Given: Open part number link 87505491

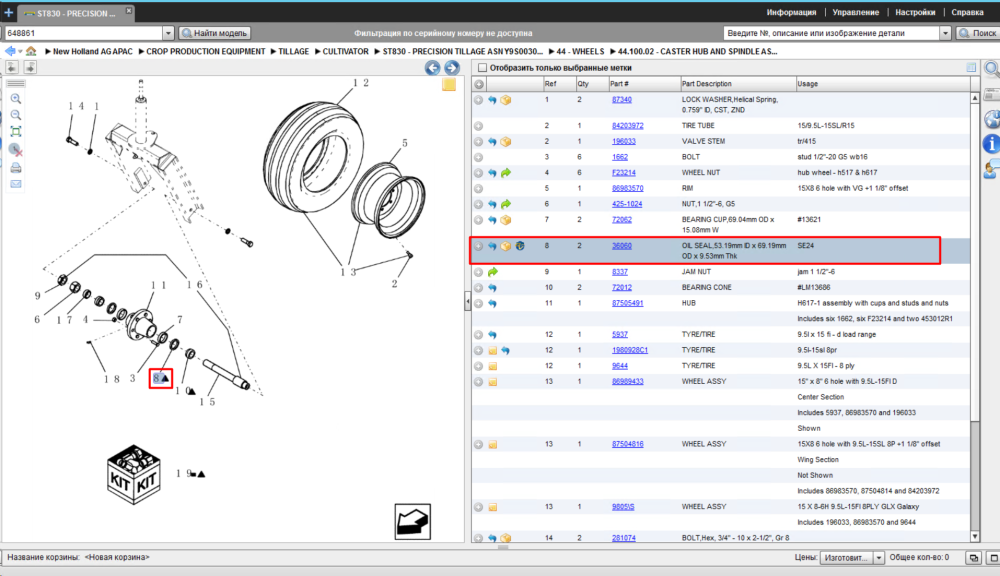Looking at the screenshot, I should tap(628, 303).
